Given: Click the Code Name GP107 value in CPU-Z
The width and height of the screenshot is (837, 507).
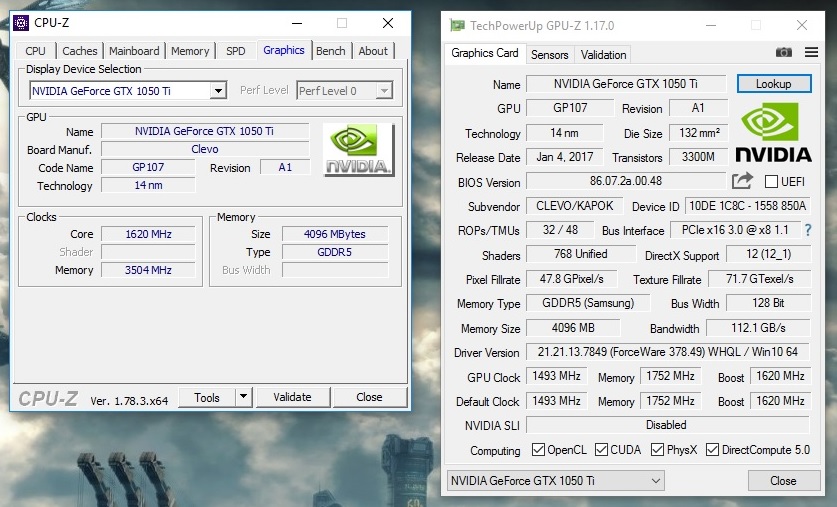Looking at the screenshot, I should click(148, 167).
